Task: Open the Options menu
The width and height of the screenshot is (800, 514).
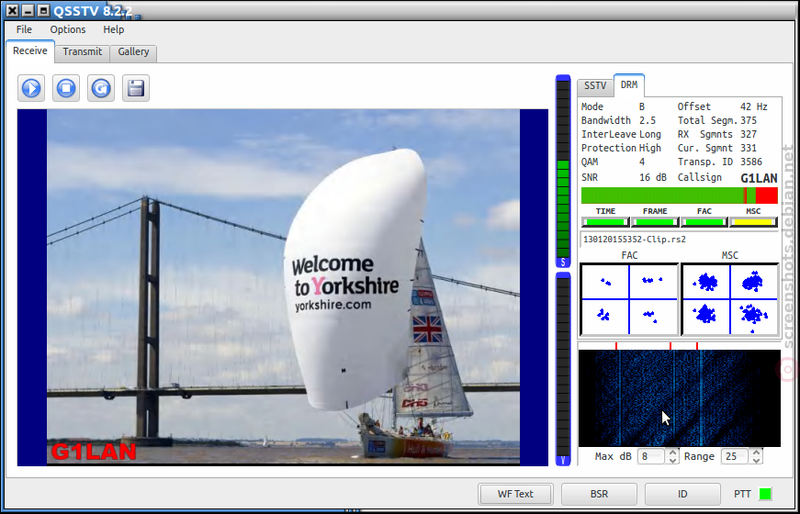Action: [x=68, y=30]
